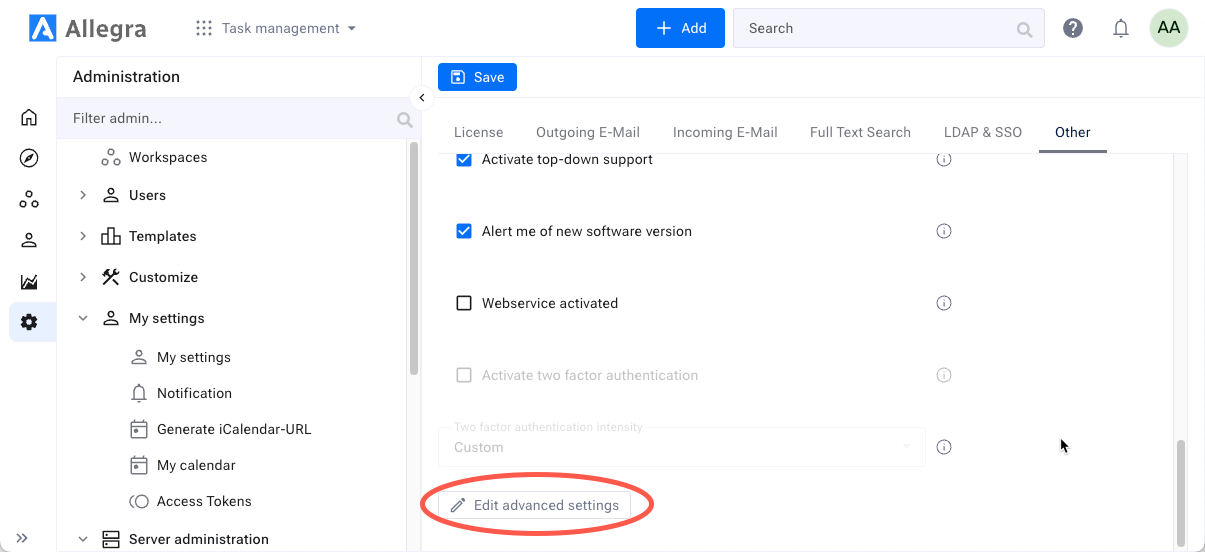This screenshot has height=552, width=1205.
Task: Click the chart reports icon in sidebar
Action: [29, 282]
